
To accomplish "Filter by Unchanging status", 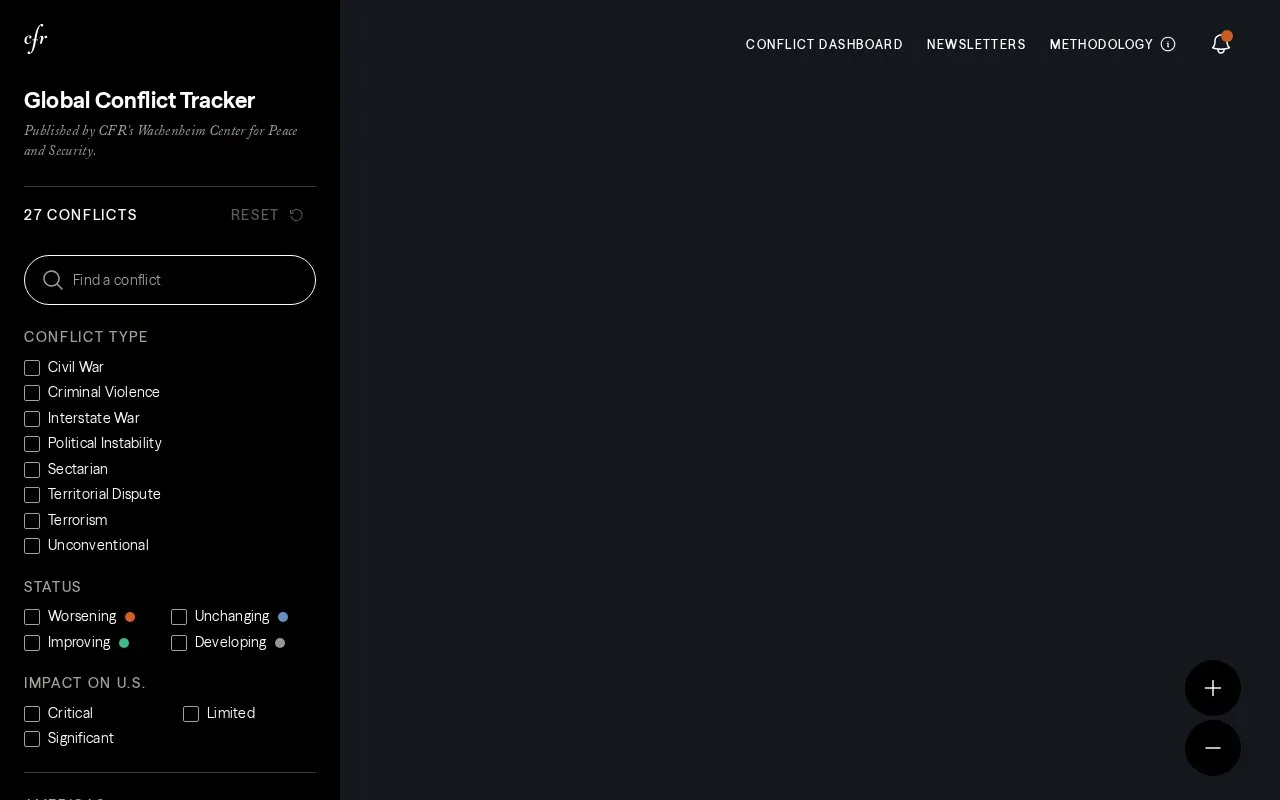I will pyautogui.click(x=179, y=617).
